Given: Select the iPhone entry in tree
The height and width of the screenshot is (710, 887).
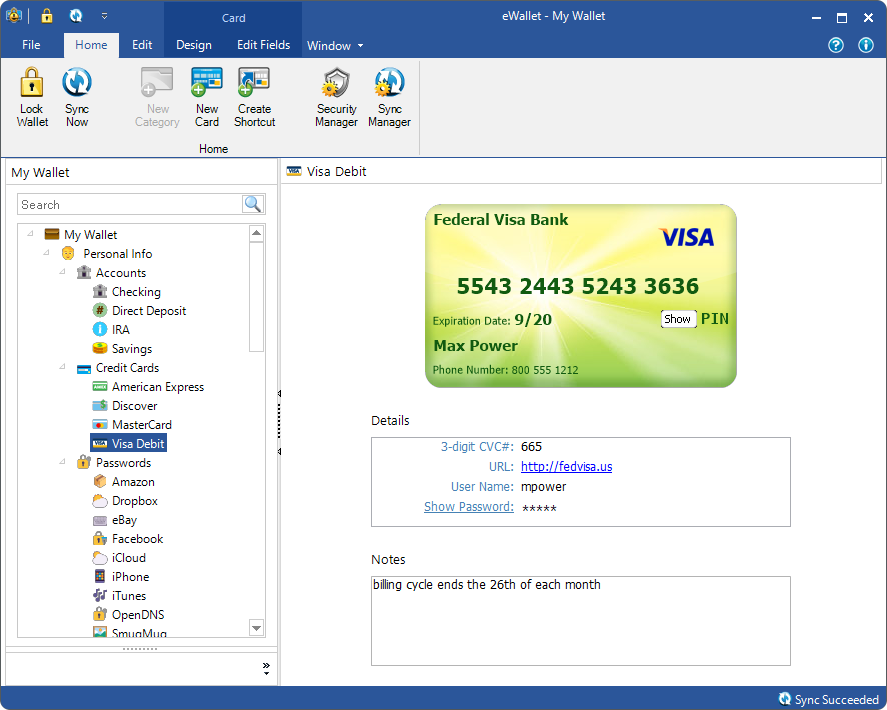Looking at the screenshot, I should coord(131,576).
